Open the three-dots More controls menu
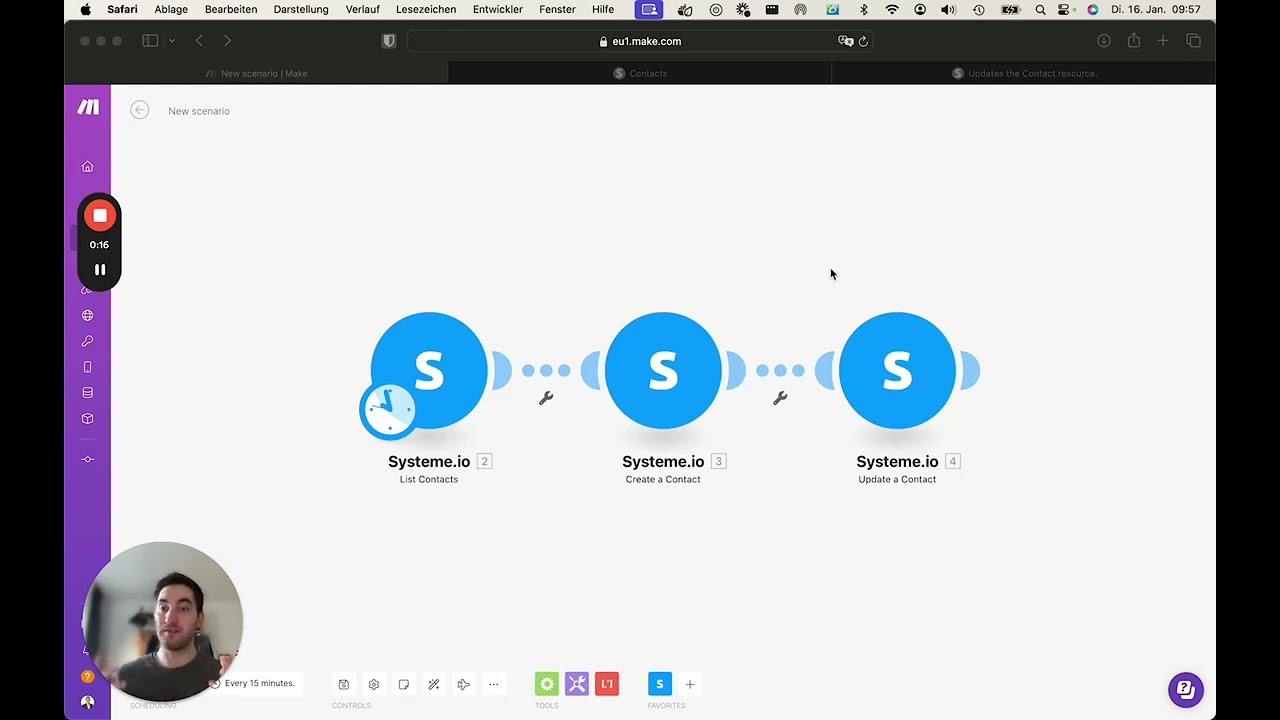The width and height of the screenshot is (1280, 720). point(493,684)
